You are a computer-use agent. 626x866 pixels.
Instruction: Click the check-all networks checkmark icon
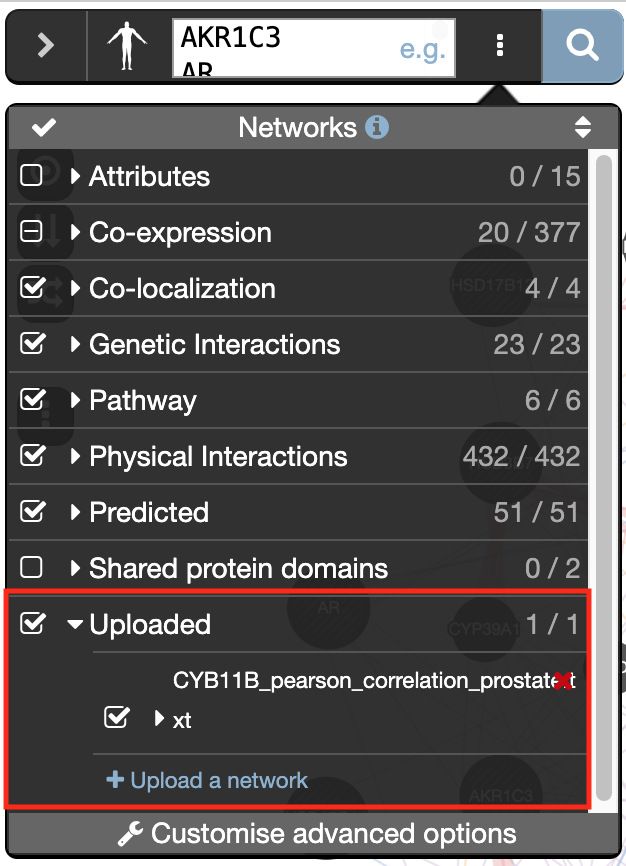pyautogui.click(x=44, y=128)
